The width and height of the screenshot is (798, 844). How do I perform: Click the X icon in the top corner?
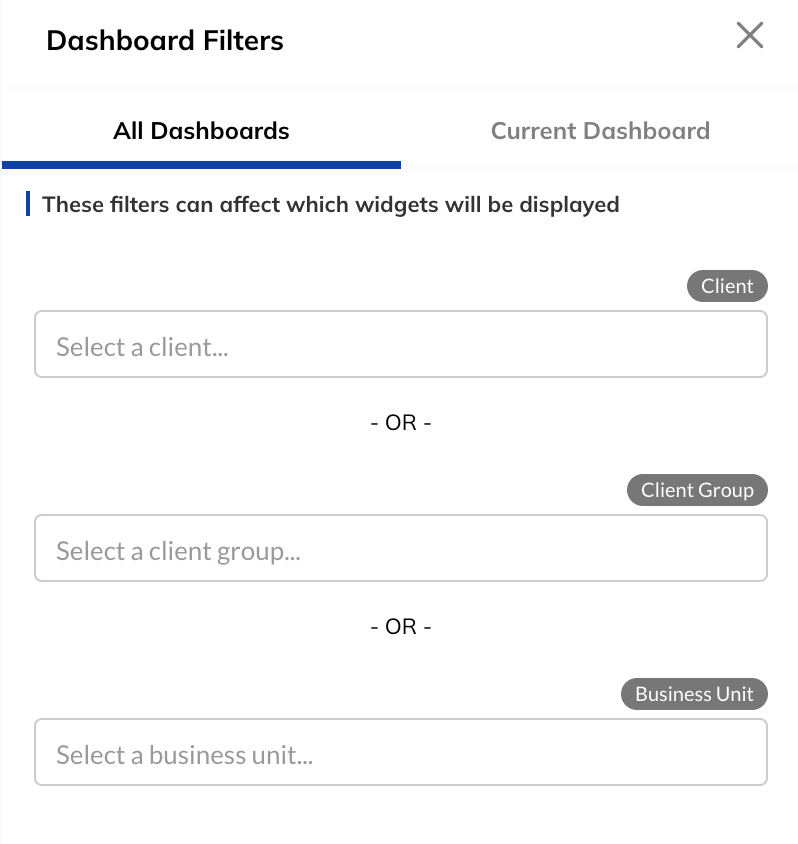point(750,35)
